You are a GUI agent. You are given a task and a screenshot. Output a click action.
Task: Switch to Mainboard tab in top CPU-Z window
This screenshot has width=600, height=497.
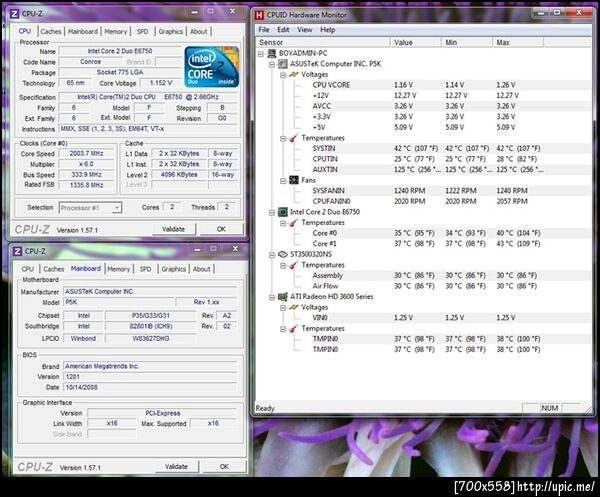(83, 31)
